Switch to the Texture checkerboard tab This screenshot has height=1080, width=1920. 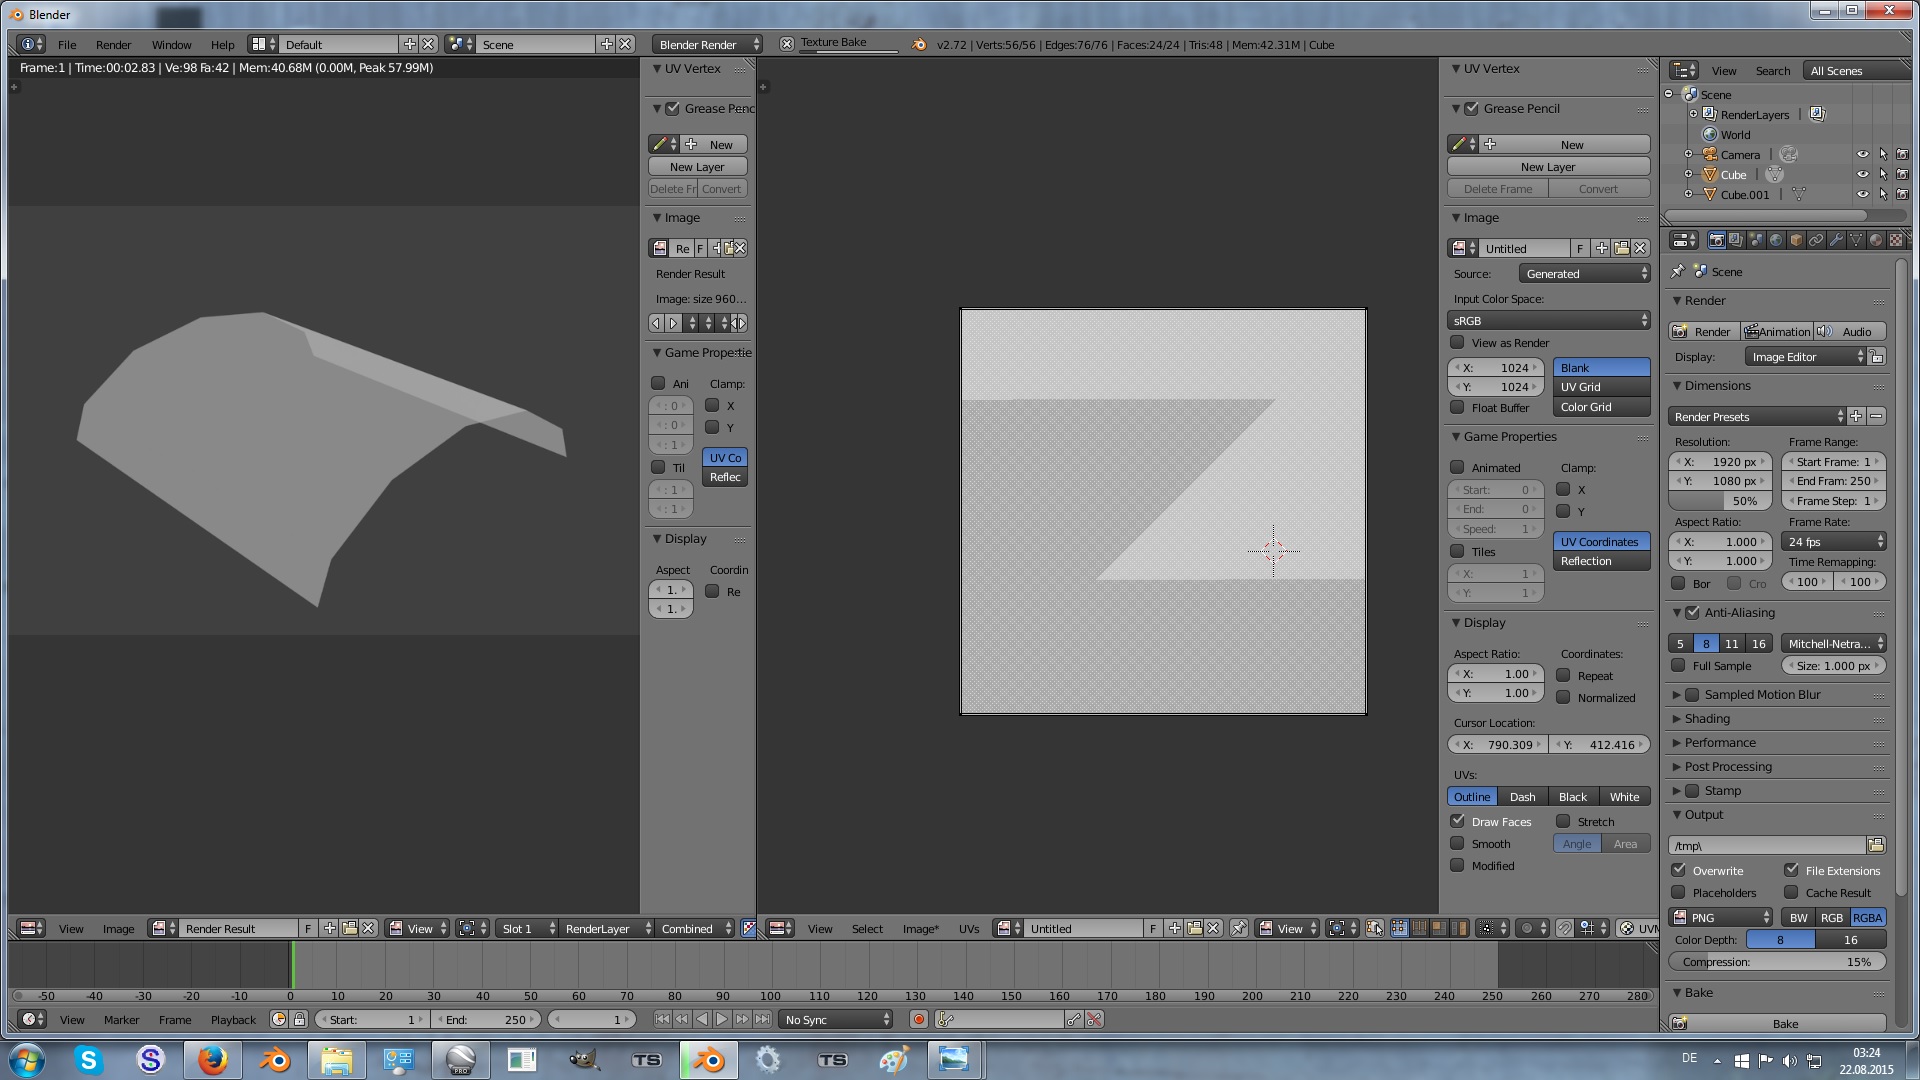pyautogui.click(x=1896, y=240)
